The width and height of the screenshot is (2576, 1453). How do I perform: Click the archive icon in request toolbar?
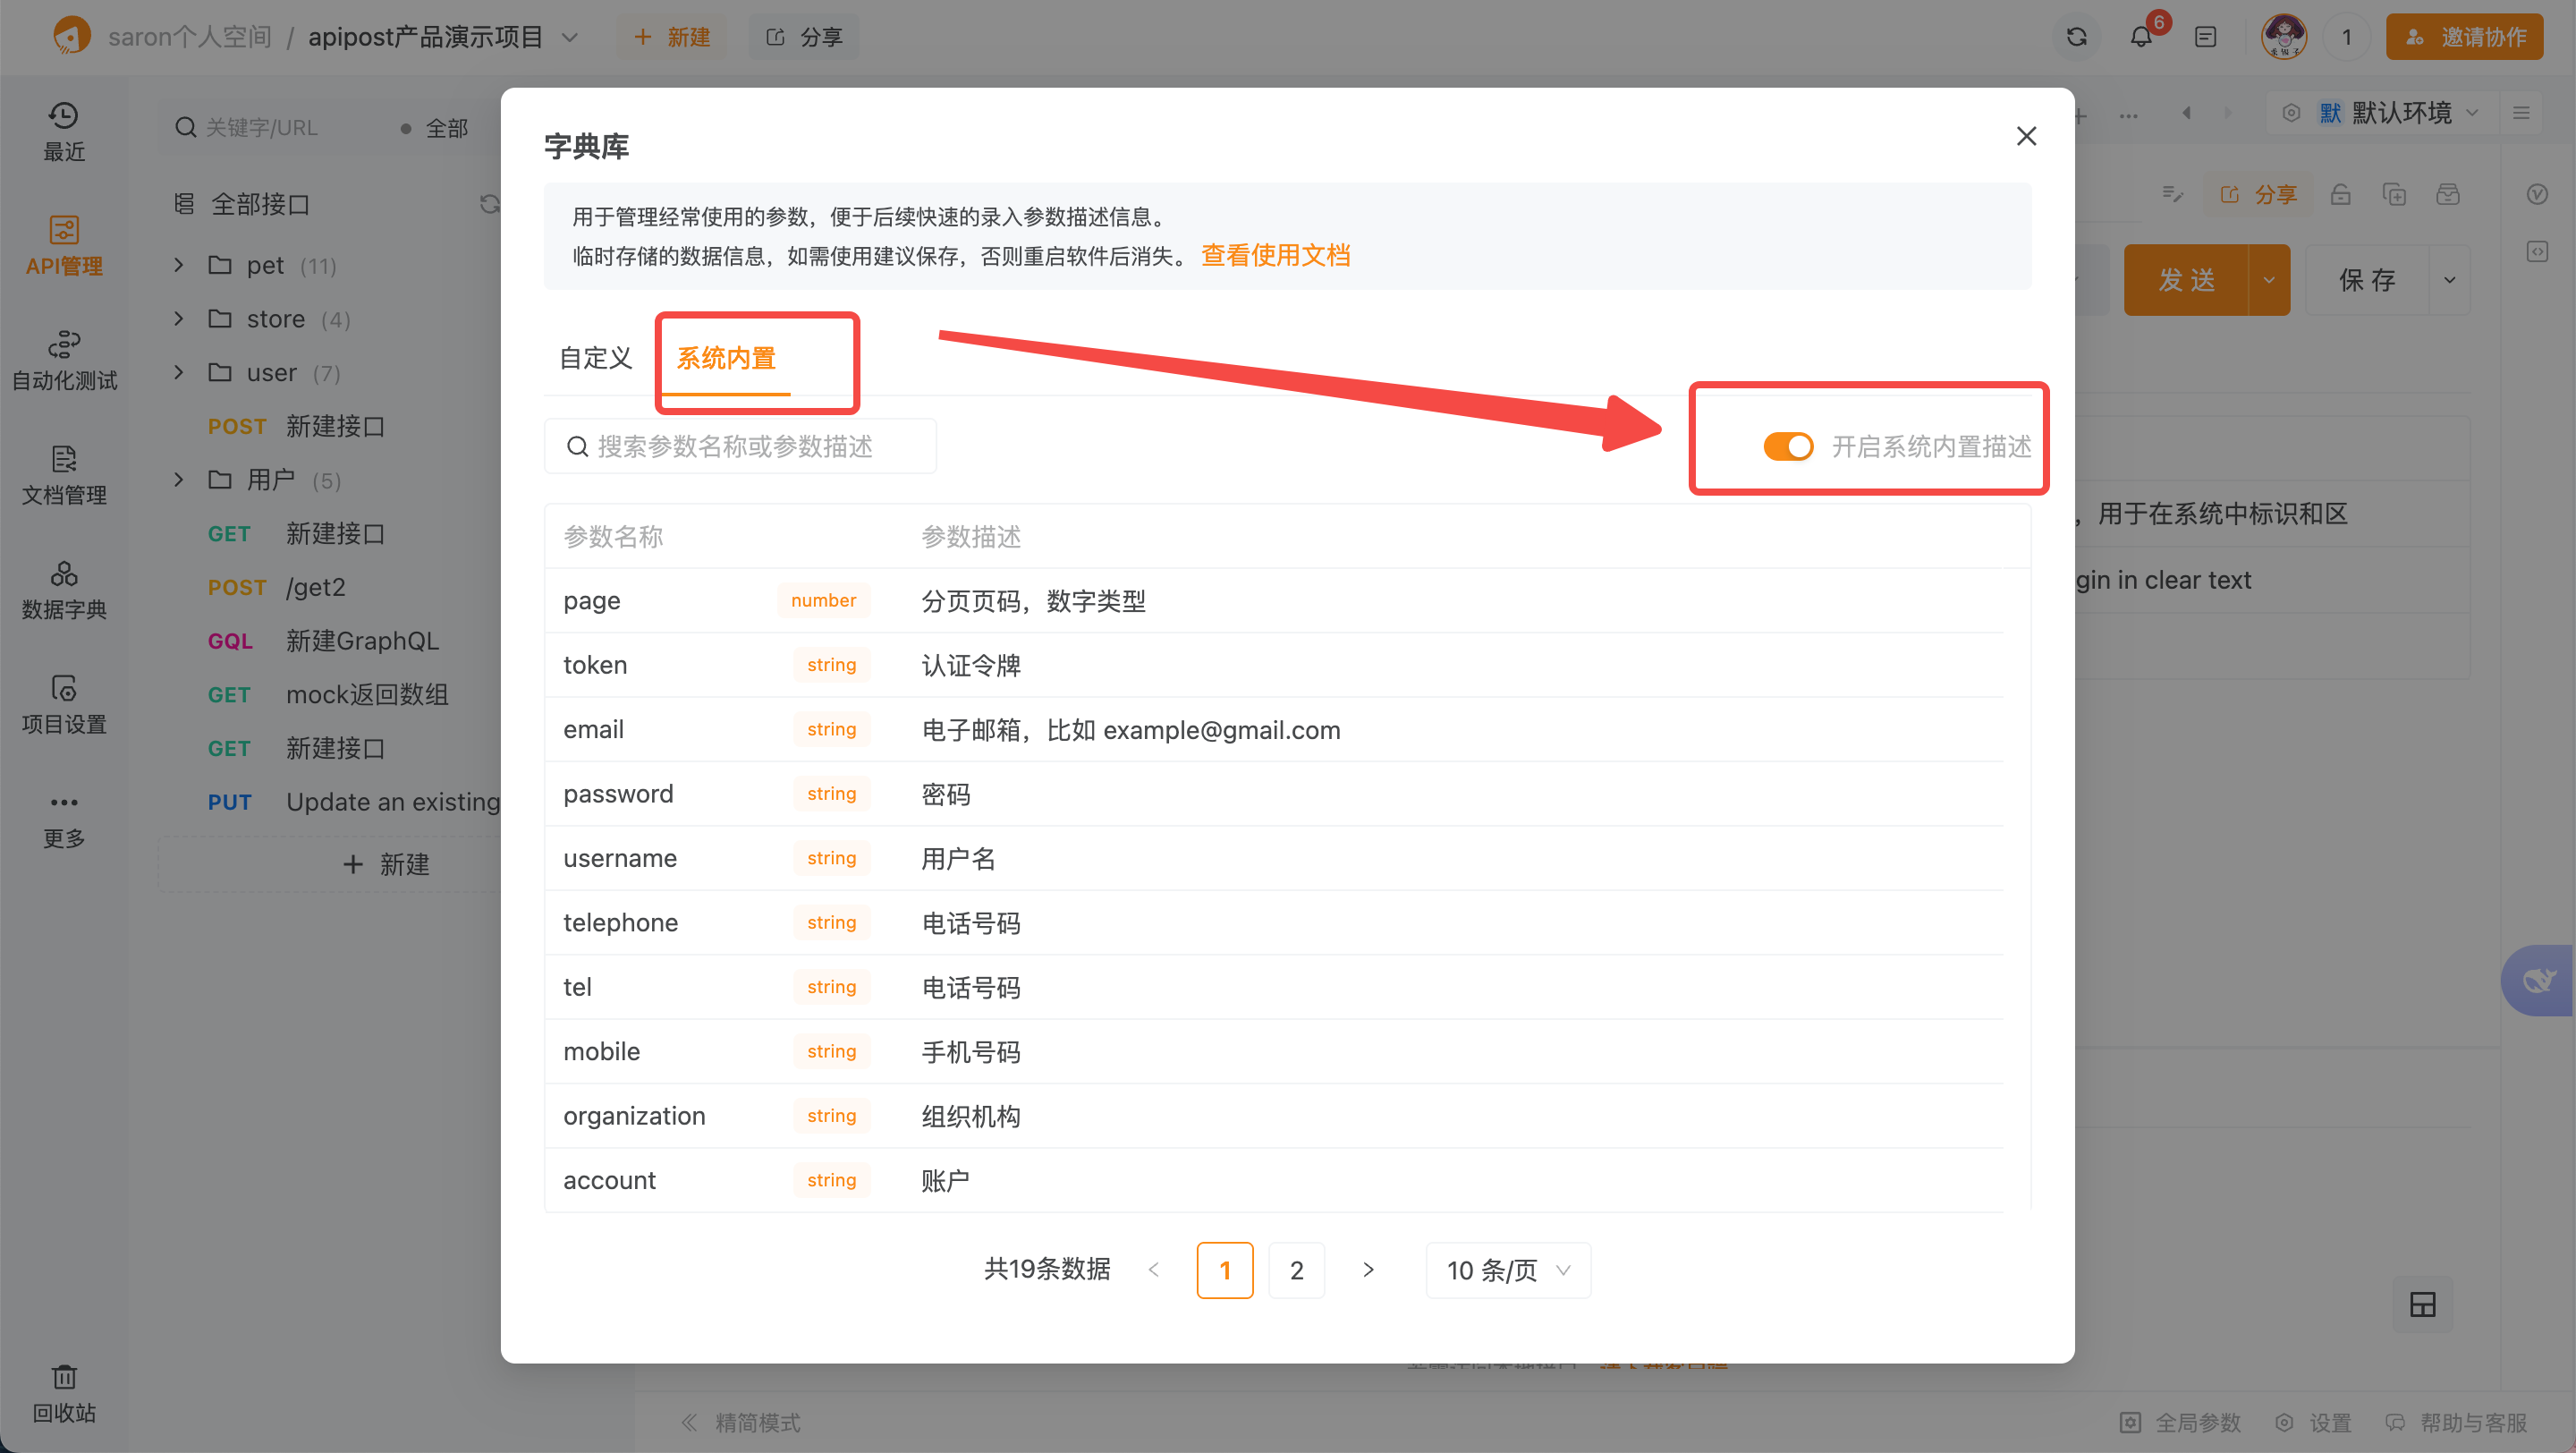click(2448, 194)
